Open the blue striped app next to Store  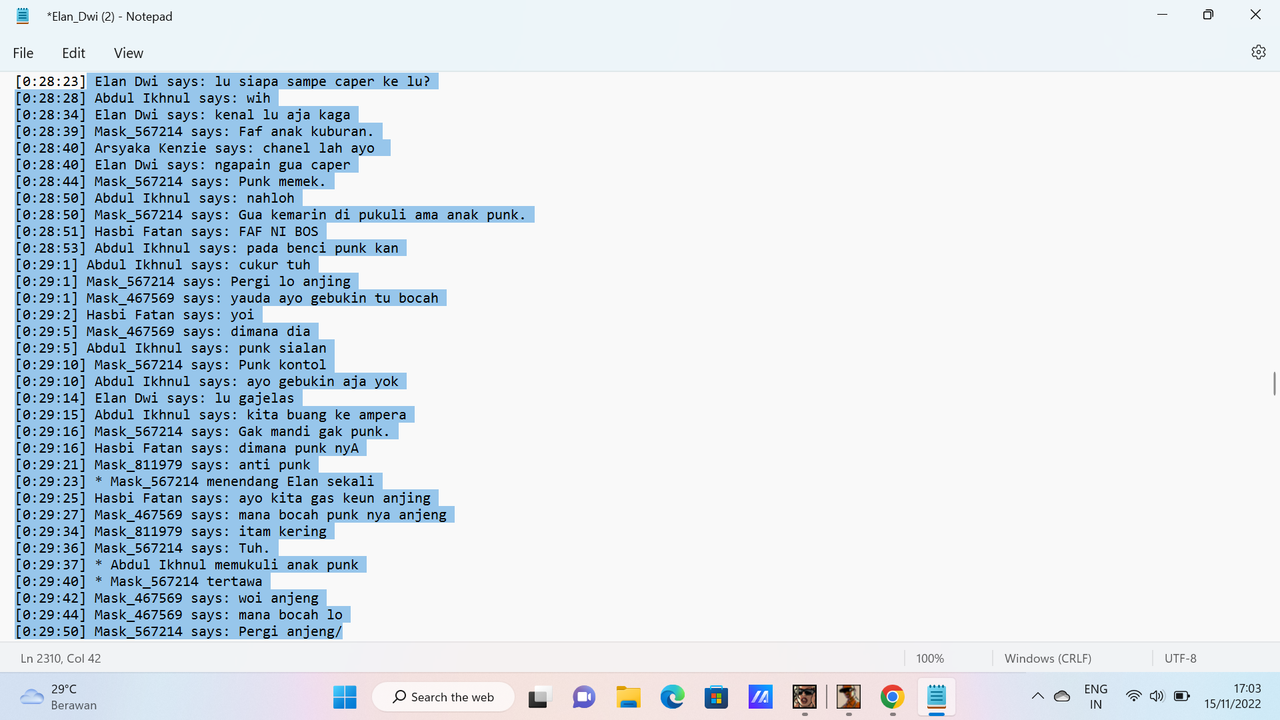pyautogui.click(x=760, y=696)
